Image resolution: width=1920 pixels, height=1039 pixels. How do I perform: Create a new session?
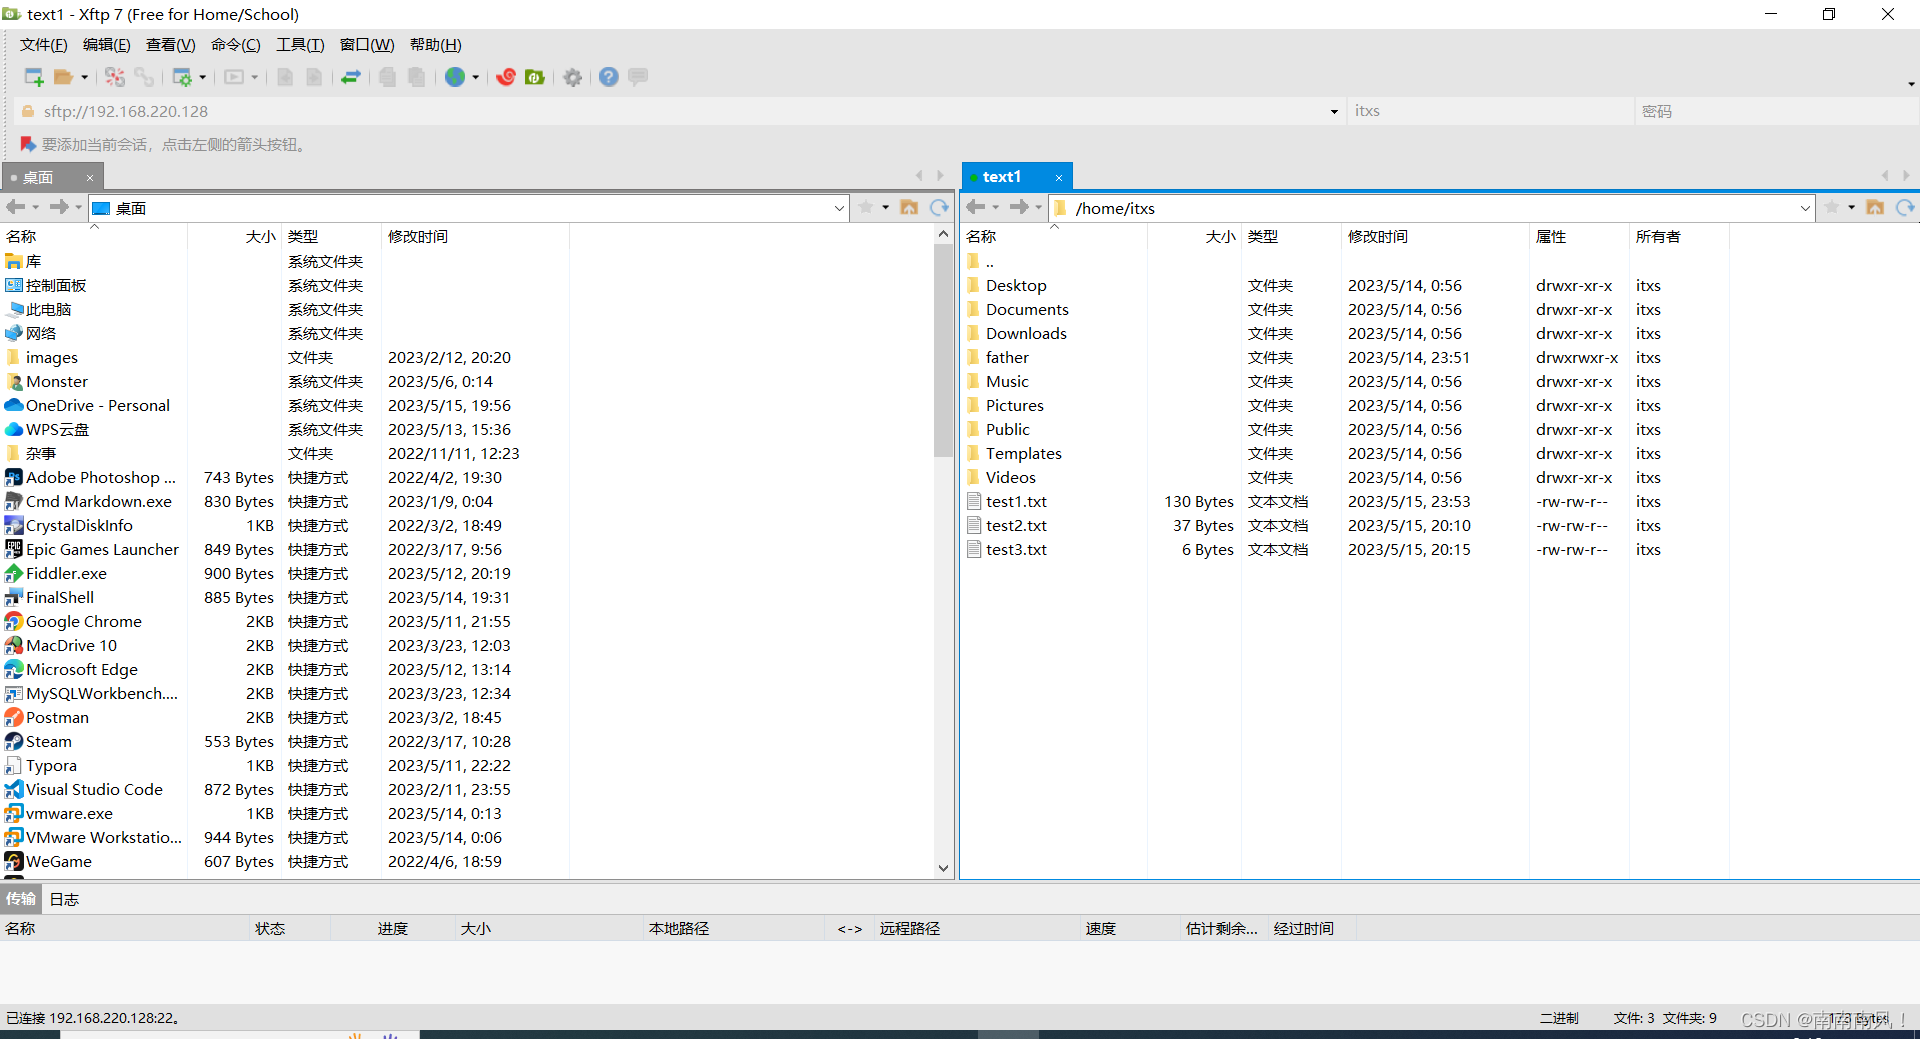click(31, 77)
